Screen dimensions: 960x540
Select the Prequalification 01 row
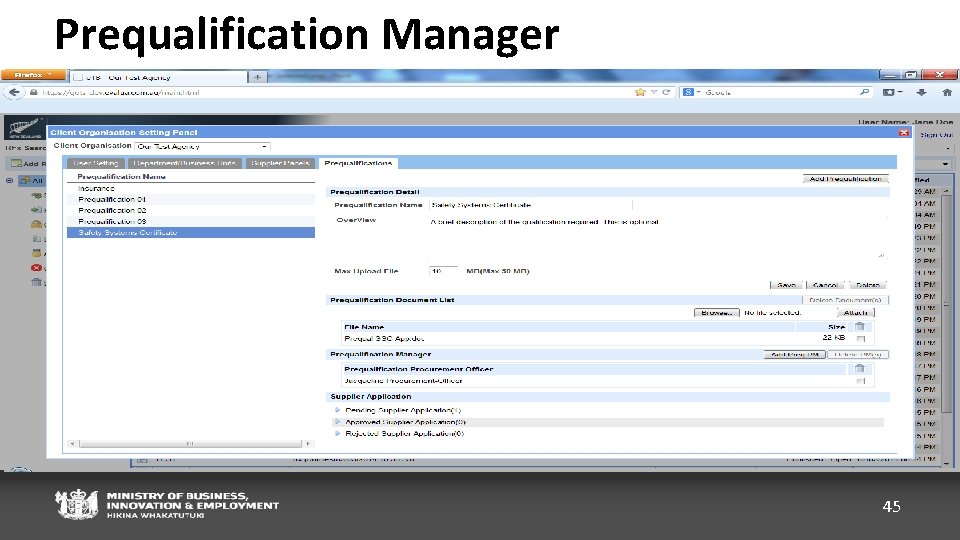[190, 200]
